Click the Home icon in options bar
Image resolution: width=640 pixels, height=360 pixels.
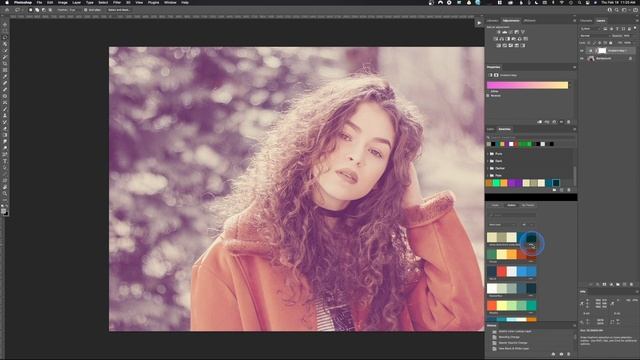7,10
